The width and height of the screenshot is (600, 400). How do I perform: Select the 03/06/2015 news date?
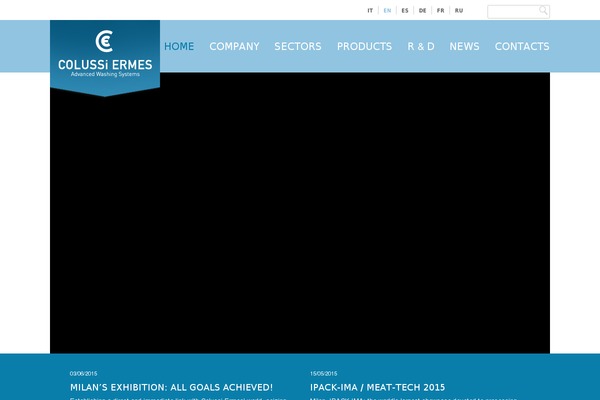coord(83,374)
